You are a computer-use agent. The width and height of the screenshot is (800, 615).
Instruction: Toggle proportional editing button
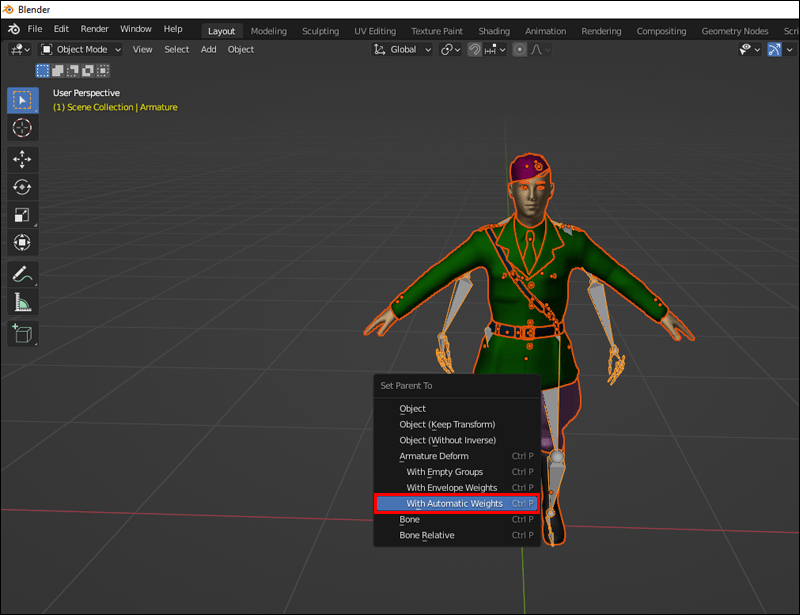pos(520,49)
